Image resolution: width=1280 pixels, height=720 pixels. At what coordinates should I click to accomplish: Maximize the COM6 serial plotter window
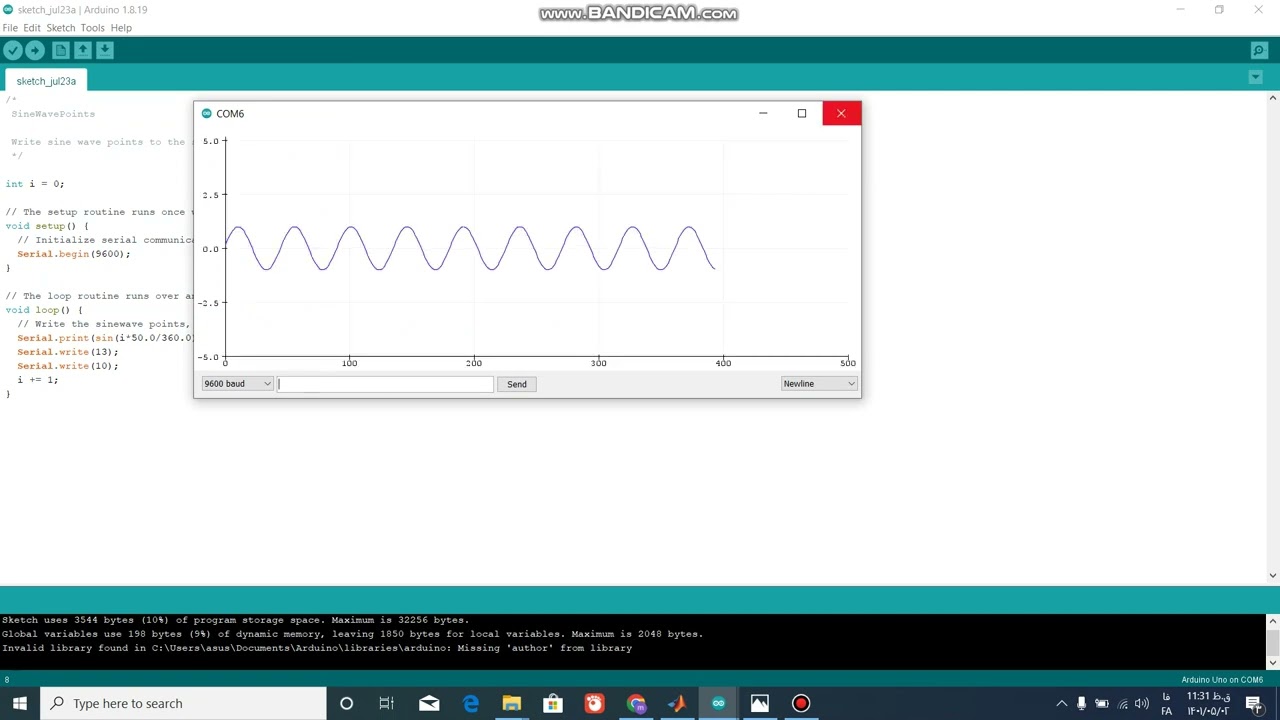point(802,113)
